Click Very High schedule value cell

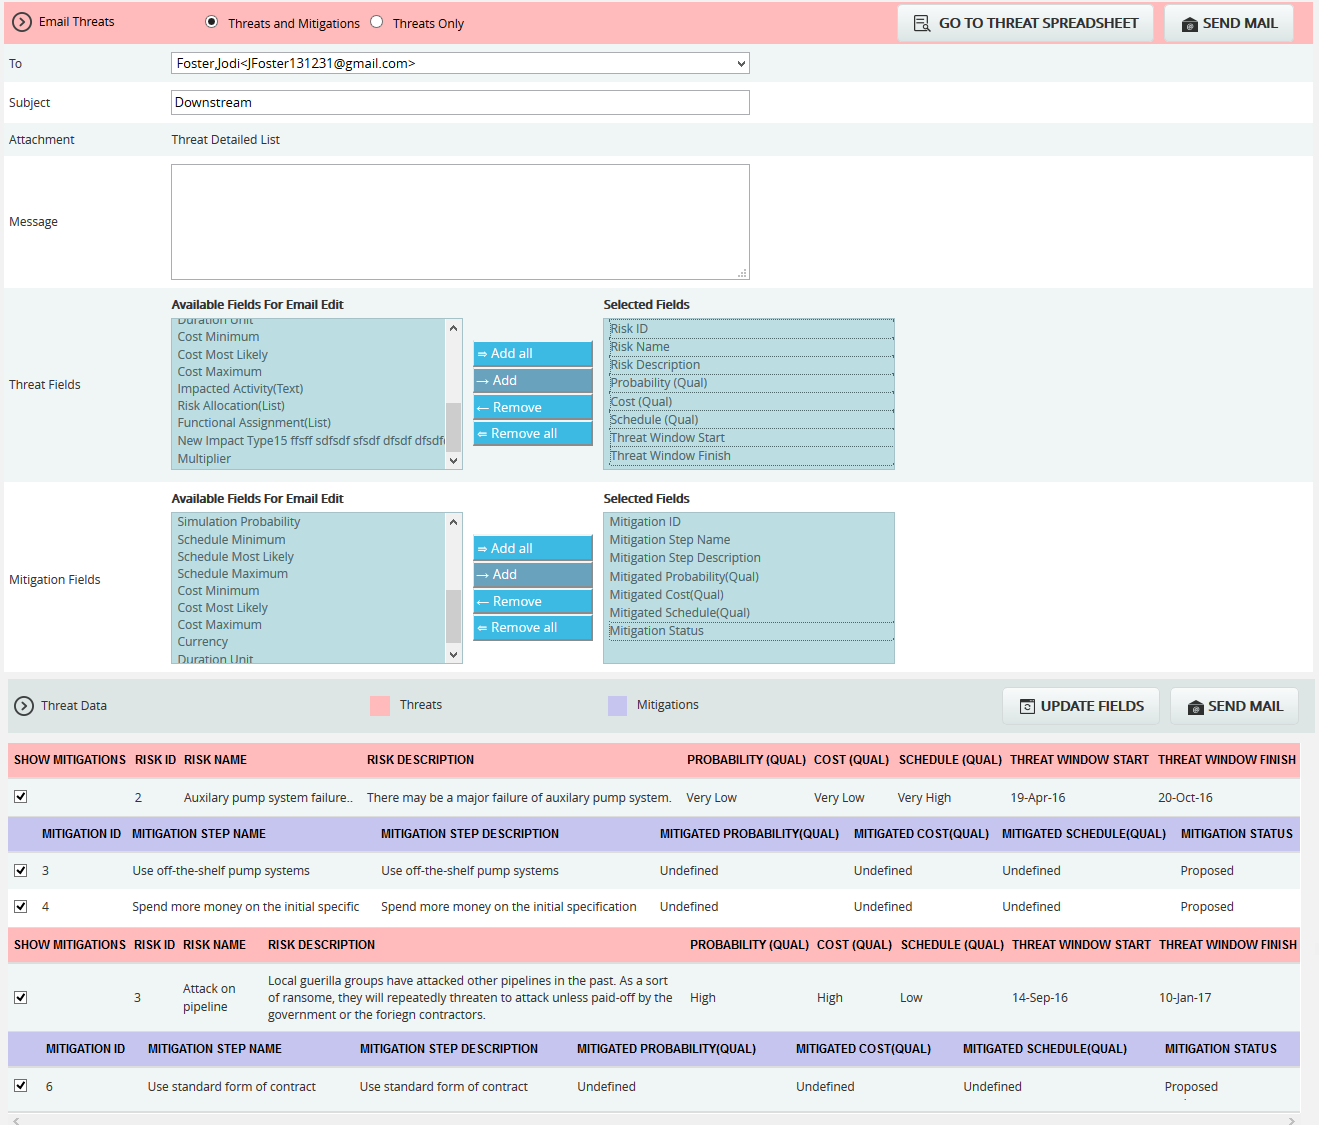click(924, 798)
